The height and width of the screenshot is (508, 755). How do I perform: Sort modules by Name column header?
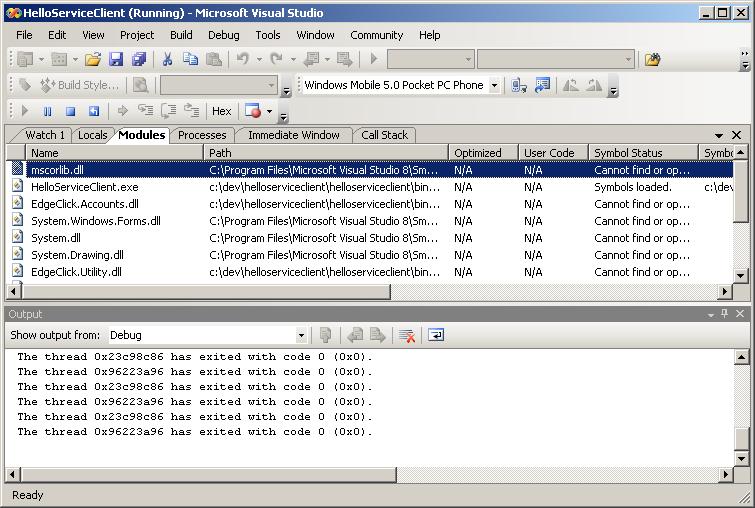(x=115, y=153)
